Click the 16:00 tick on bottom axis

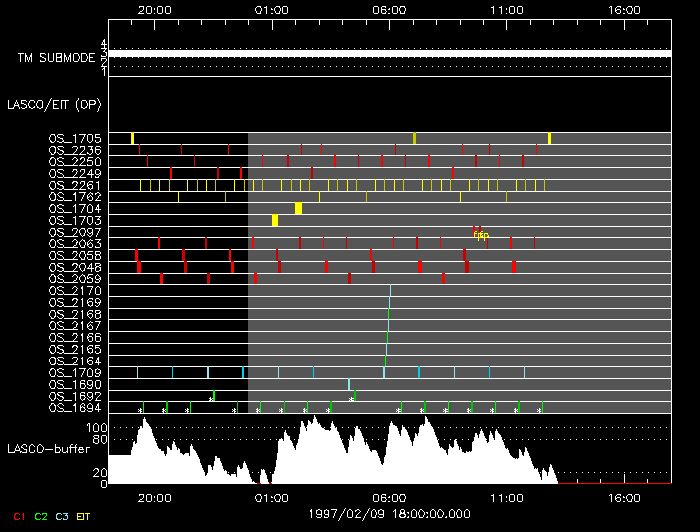(624, 496)
